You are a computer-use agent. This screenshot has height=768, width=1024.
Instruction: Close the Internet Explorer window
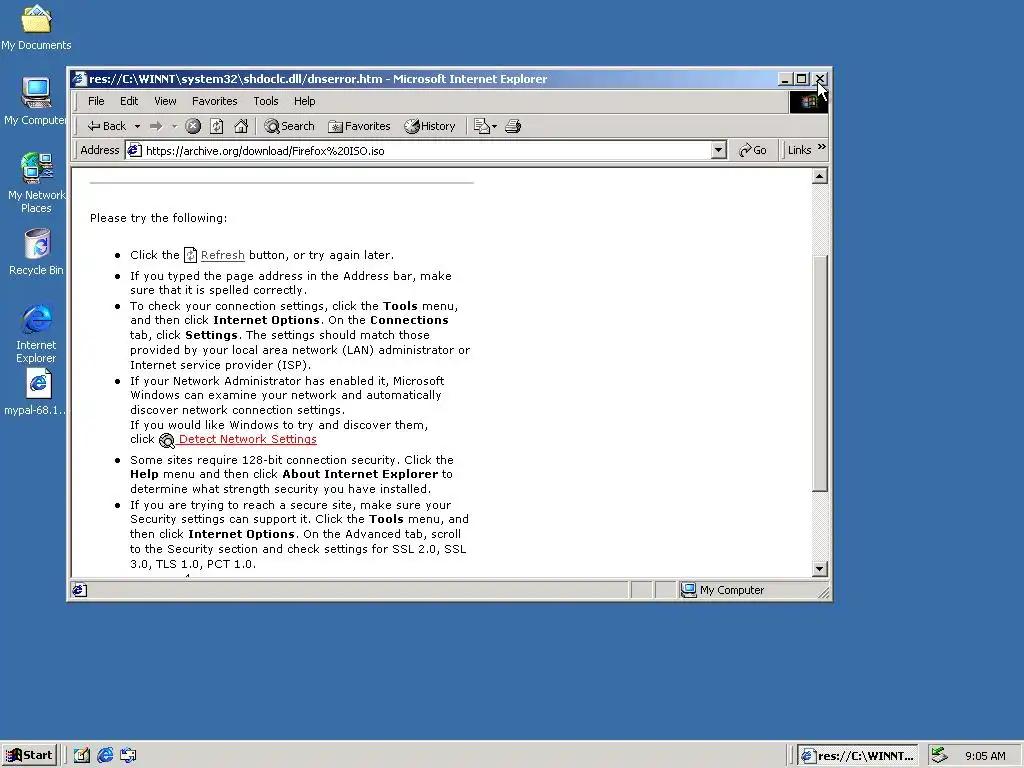[x=820, y=79]
